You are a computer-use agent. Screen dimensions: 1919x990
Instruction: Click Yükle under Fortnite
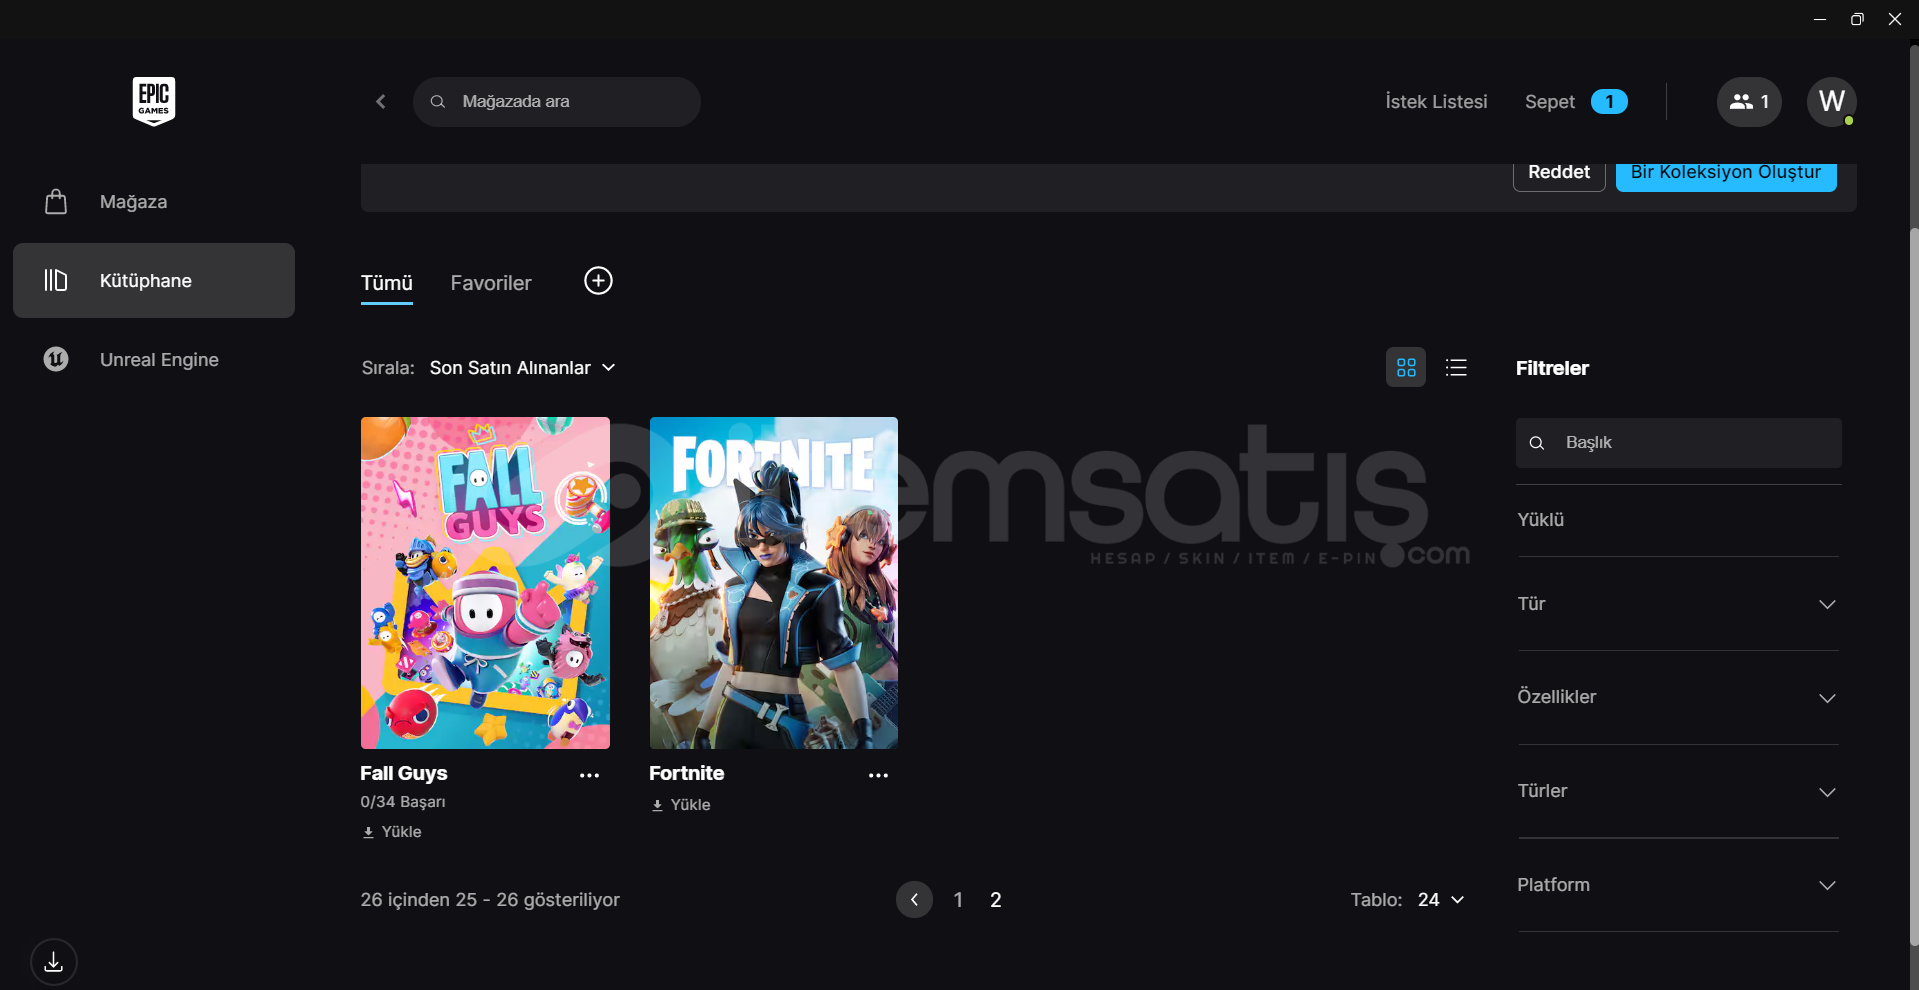tap(681, 805)
